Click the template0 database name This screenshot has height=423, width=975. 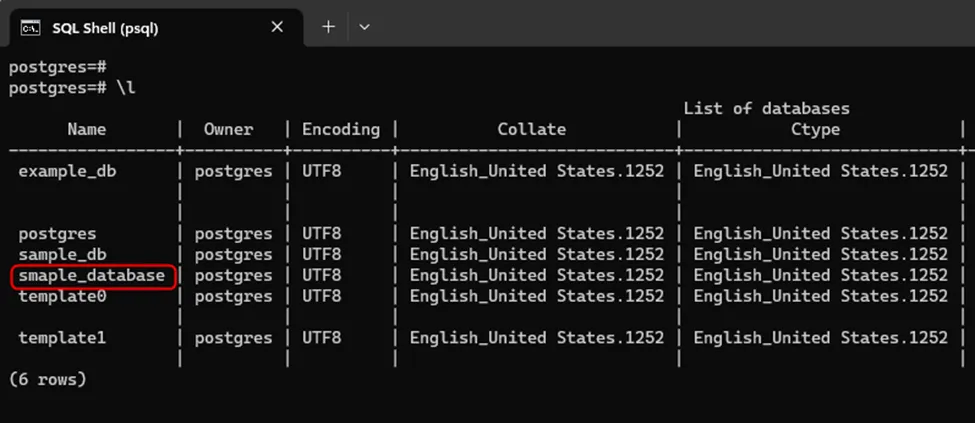coord(62,296)
